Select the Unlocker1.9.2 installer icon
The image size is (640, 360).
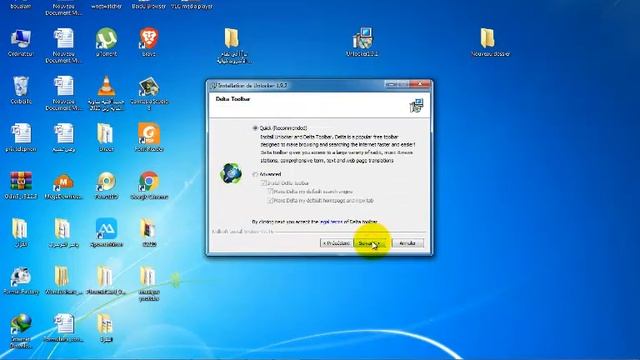(x=362, y=42)
